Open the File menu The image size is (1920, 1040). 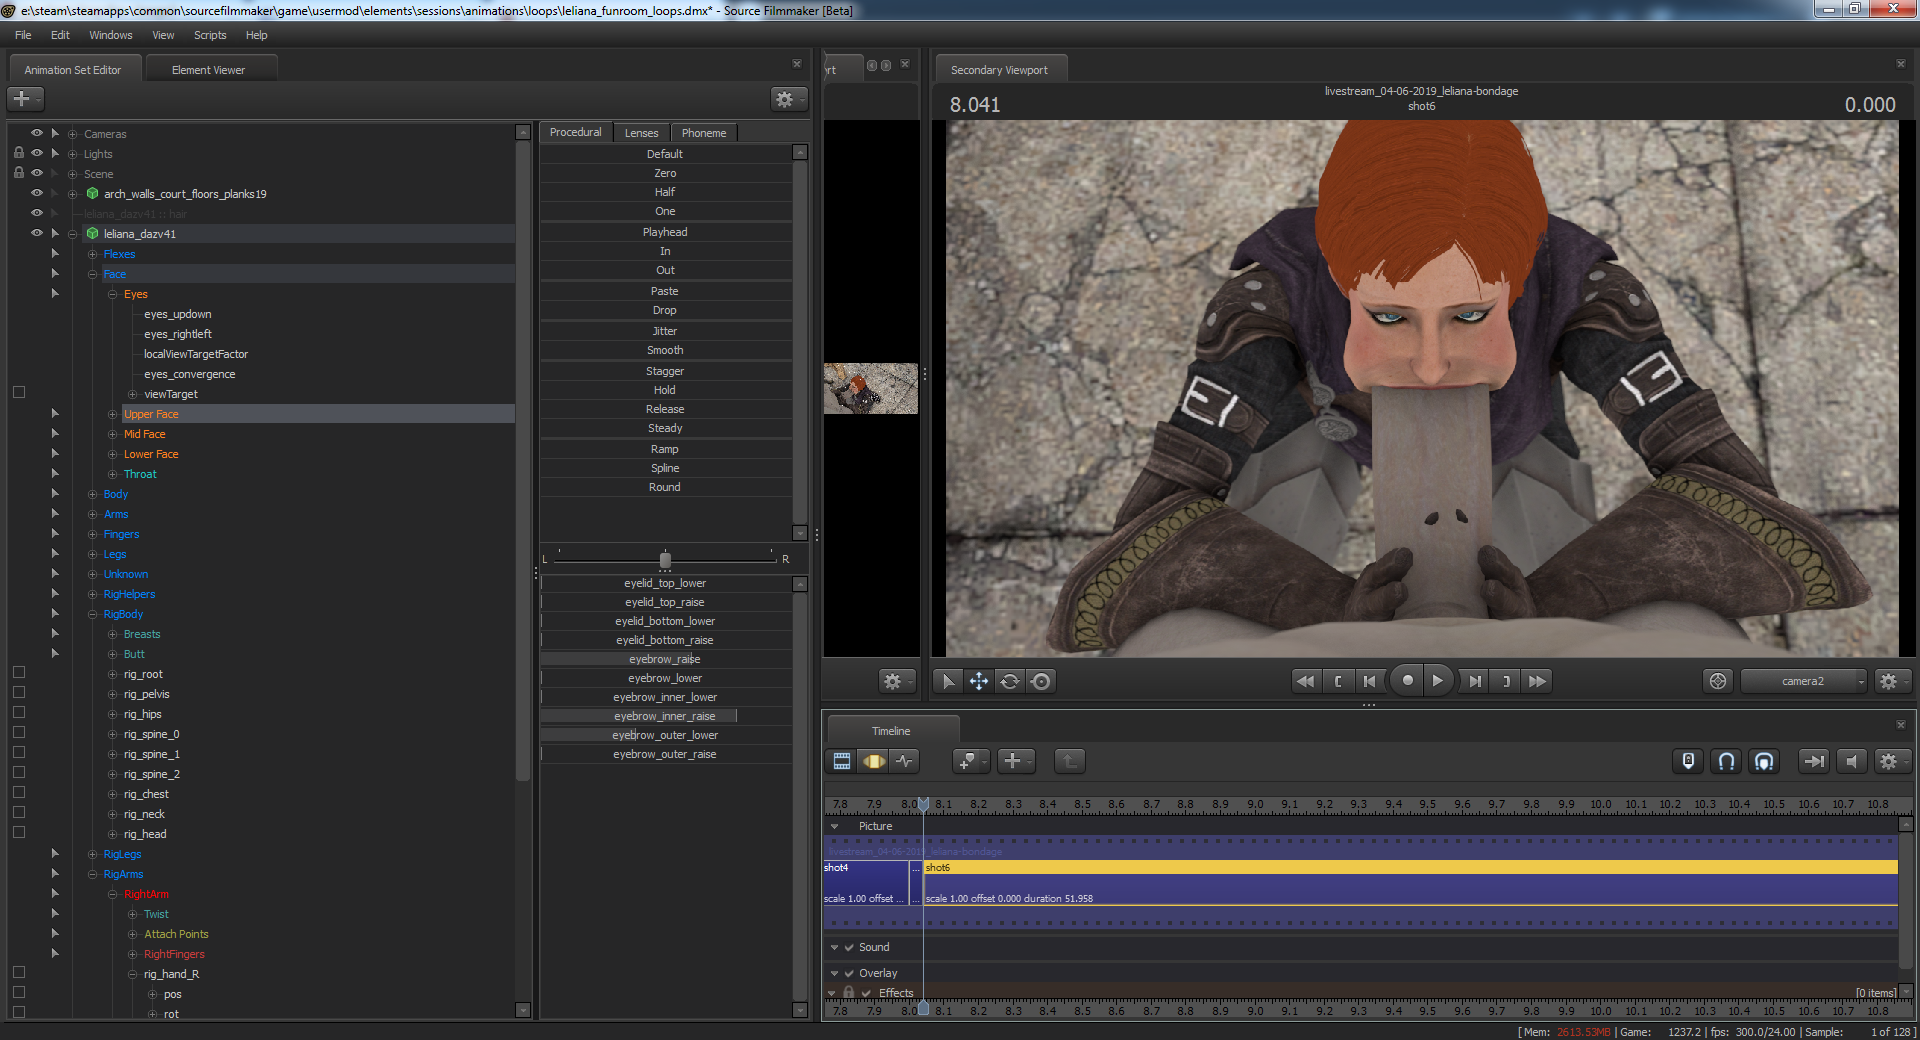tap(23, 35)
